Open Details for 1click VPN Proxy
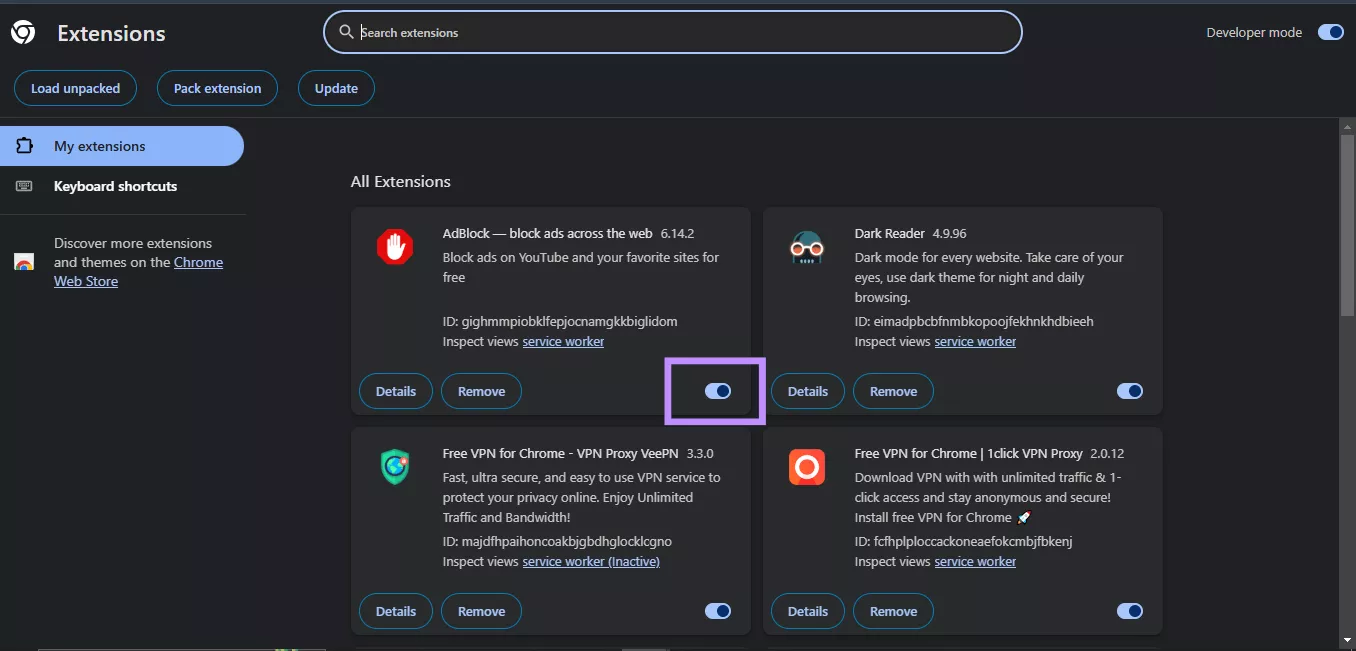Viewport: 1356px width, 651px height. pyautogui.click(x=808, y=611)
